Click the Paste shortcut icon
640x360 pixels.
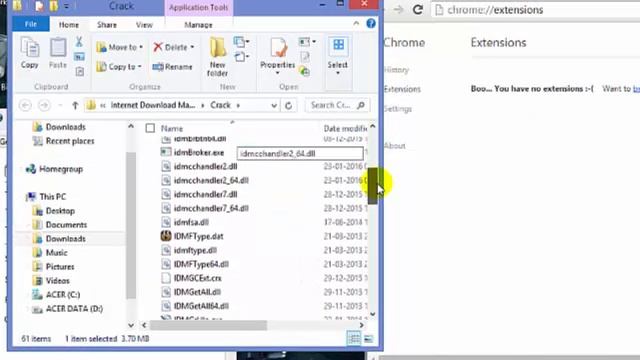coord(80,72)
